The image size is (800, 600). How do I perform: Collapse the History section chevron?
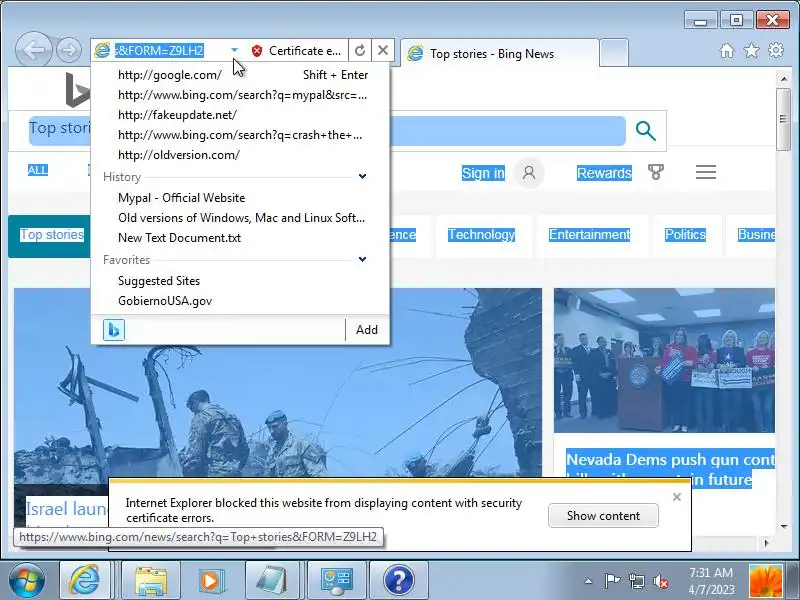(x=362, y=177)
